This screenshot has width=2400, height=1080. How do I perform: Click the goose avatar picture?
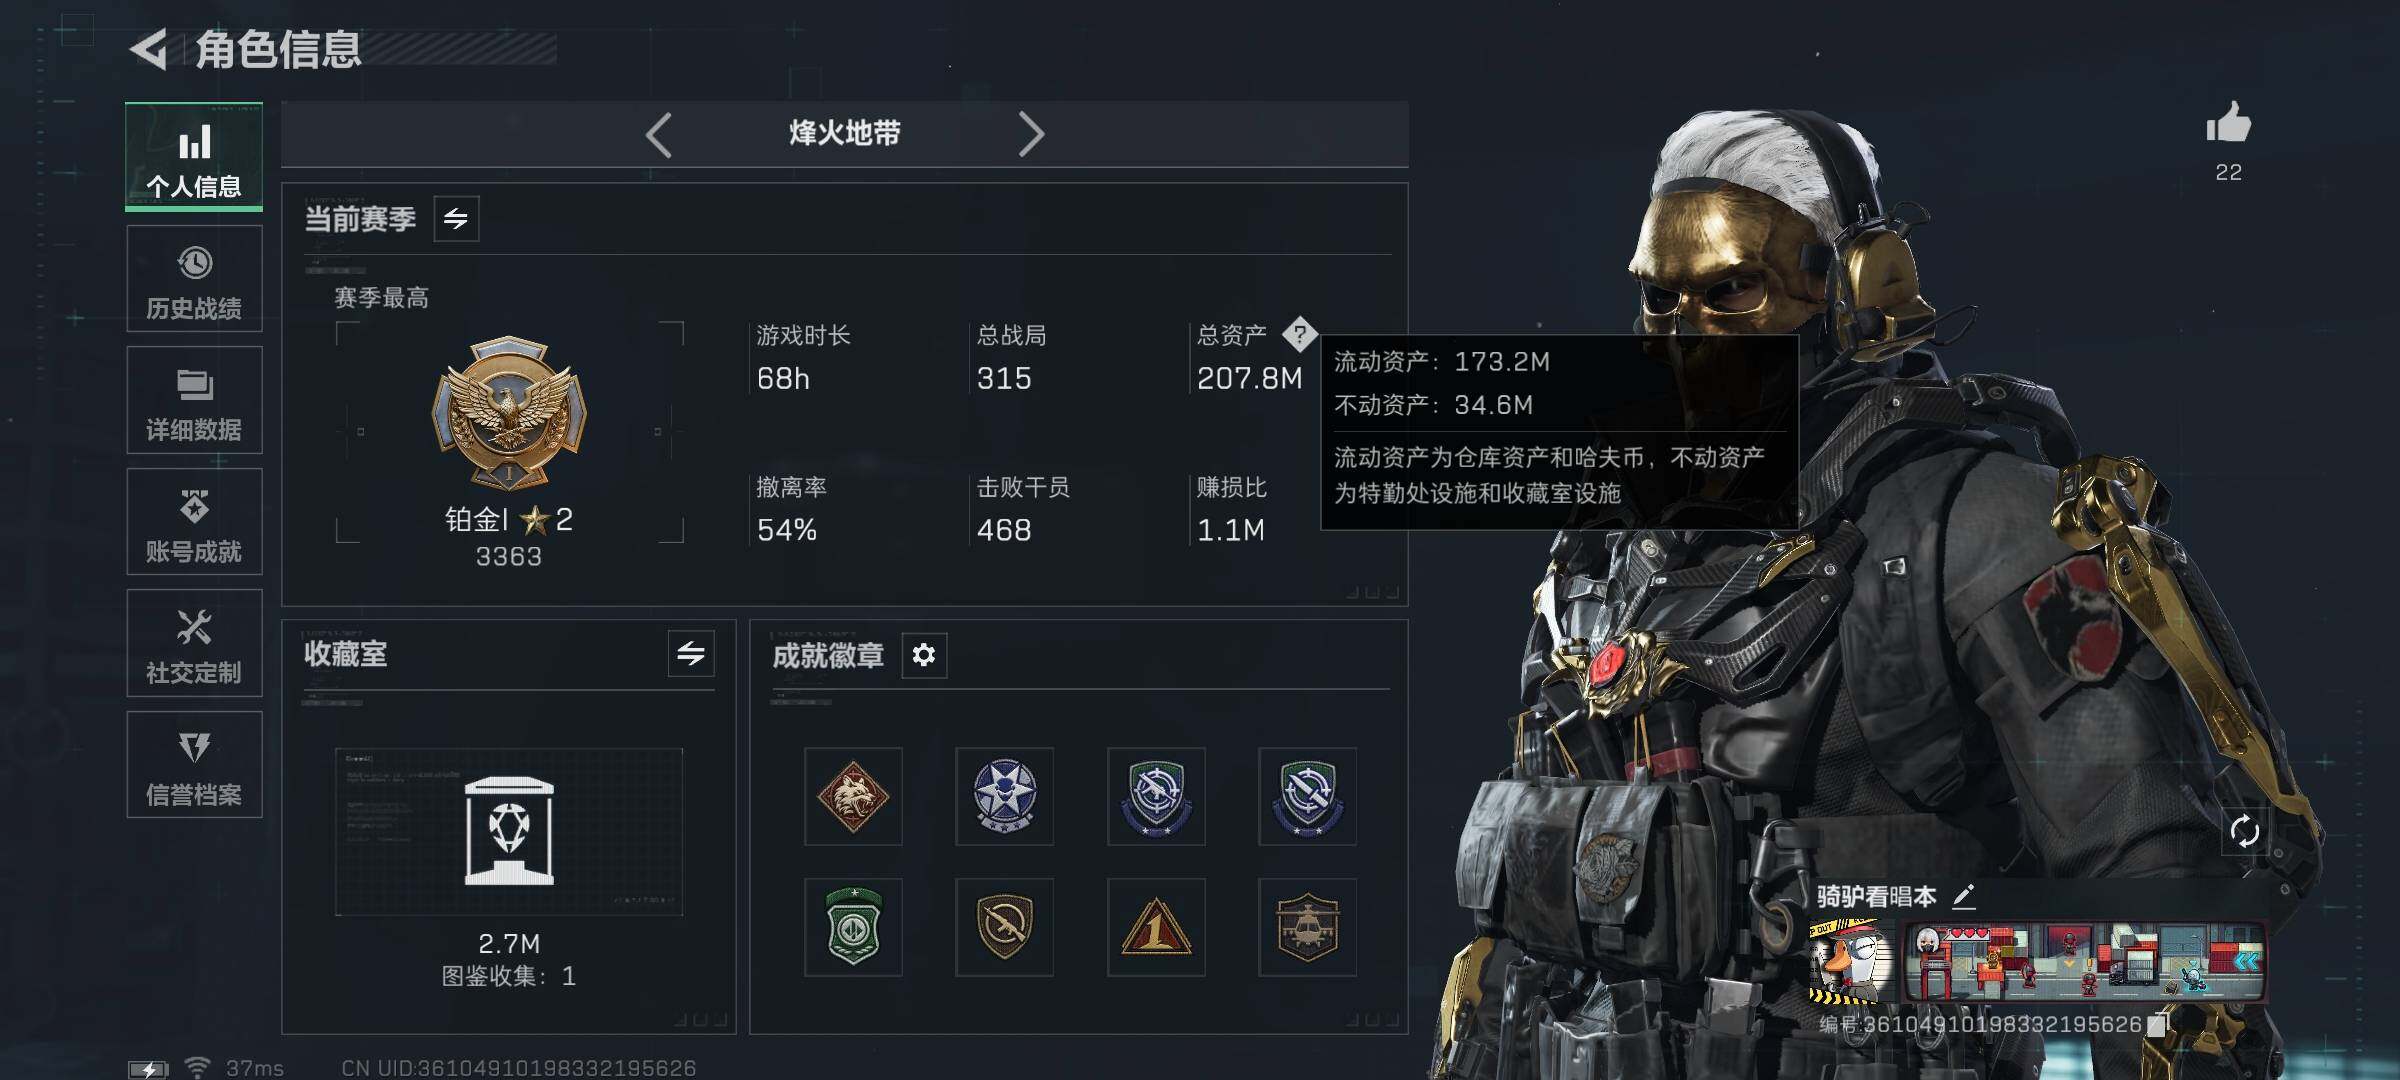pos(1852,961)
